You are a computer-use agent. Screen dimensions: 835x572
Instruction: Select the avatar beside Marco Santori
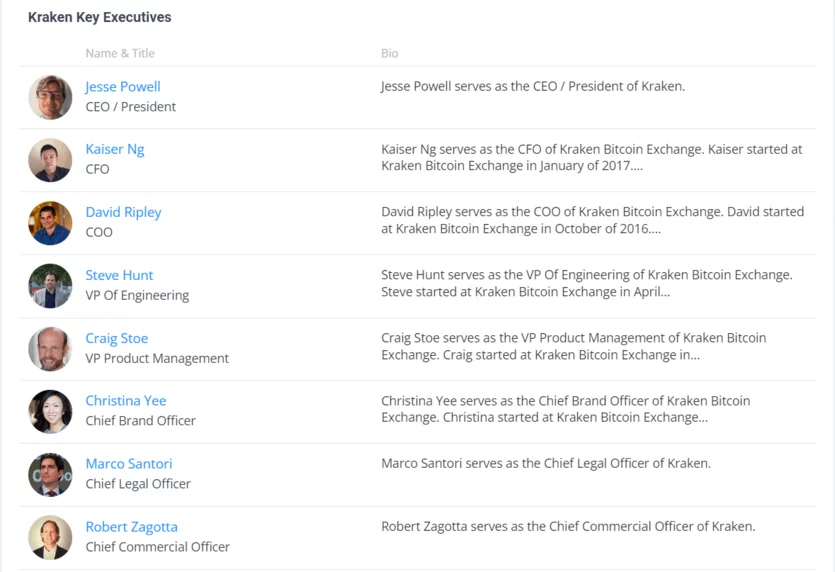50,474
